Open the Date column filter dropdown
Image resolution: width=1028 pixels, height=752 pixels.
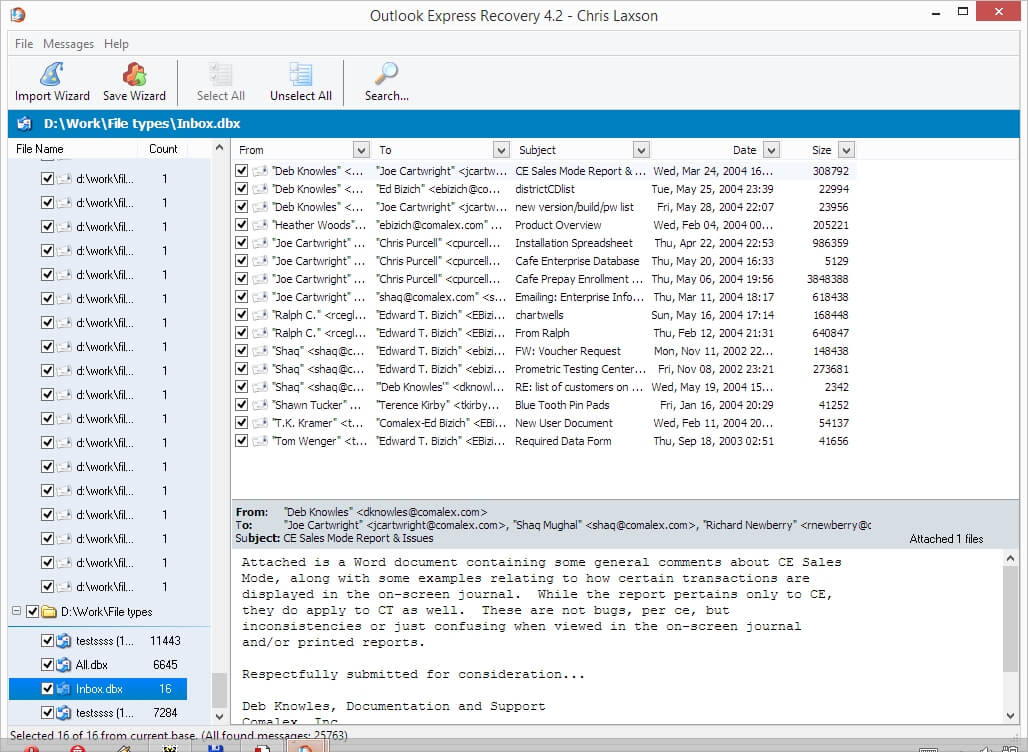[772, 150]
